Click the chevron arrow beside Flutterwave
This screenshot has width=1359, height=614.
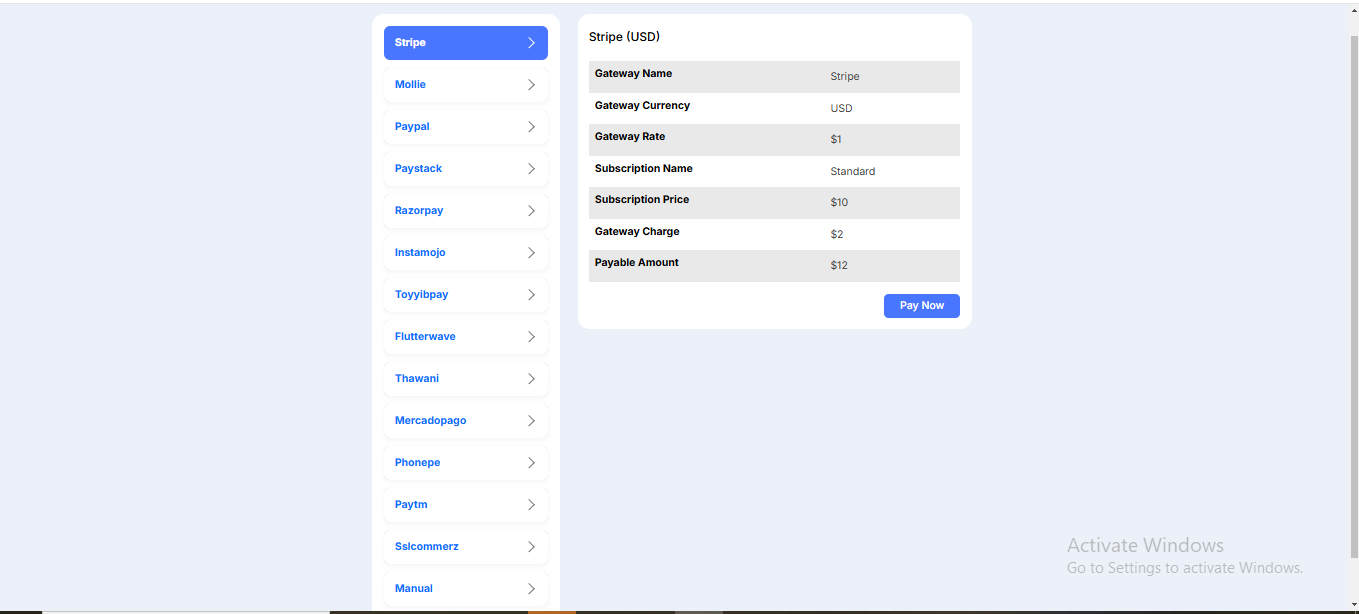pos(531,337)
